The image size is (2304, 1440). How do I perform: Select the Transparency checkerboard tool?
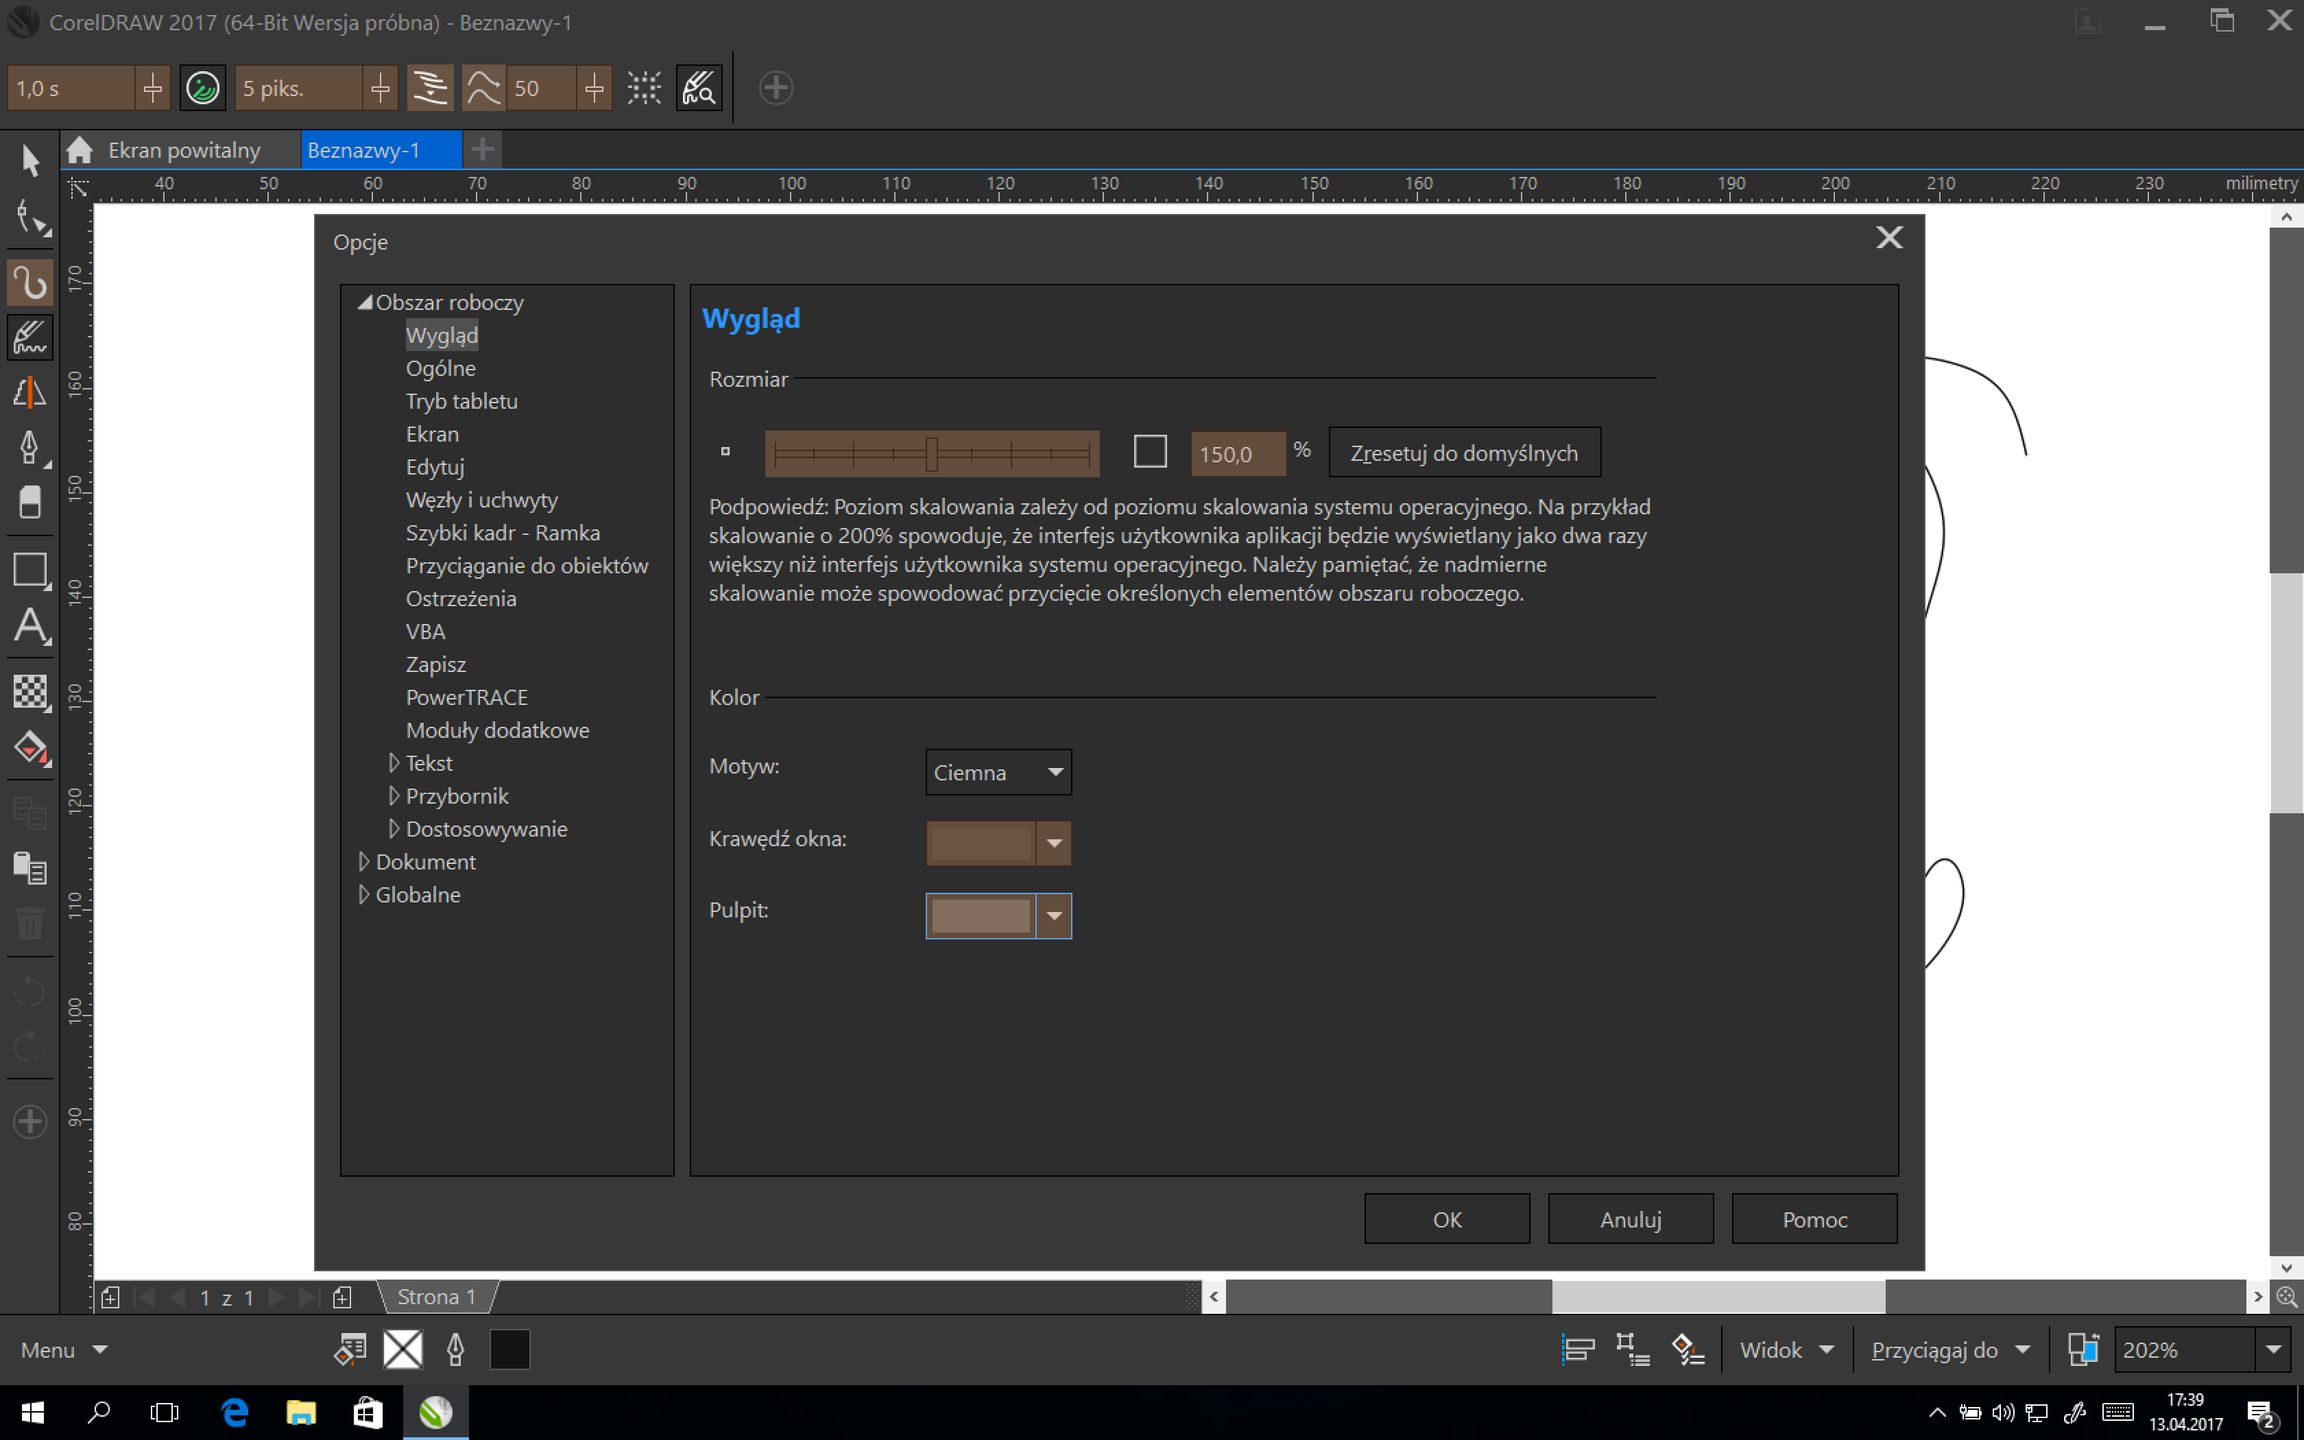30,691
